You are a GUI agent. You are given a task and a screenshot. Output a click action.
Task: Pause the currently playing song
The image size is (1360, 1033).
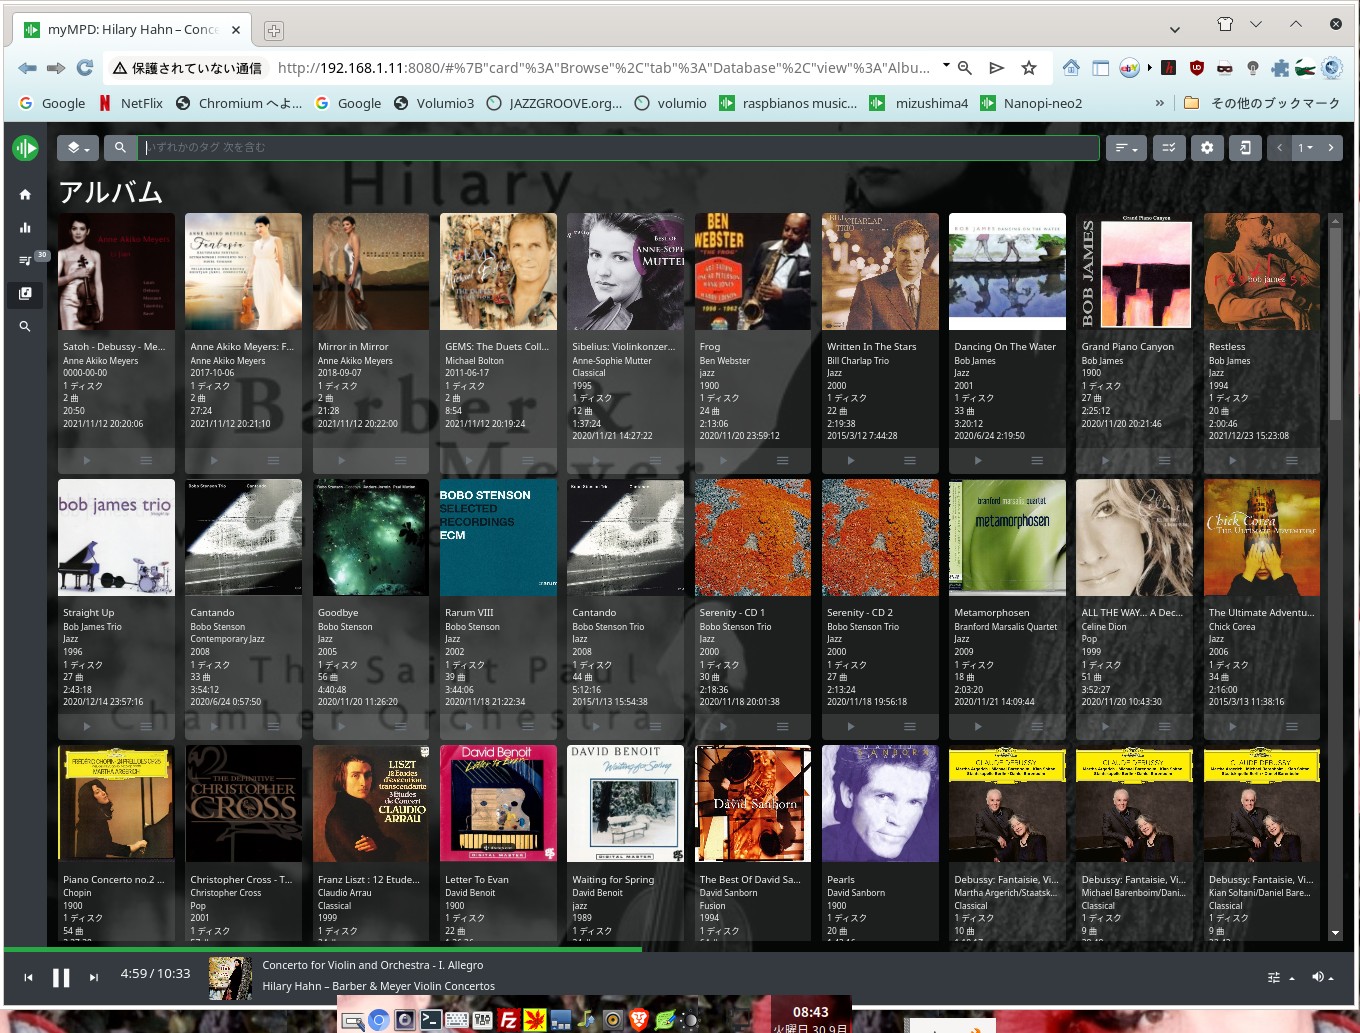(61, 978)
